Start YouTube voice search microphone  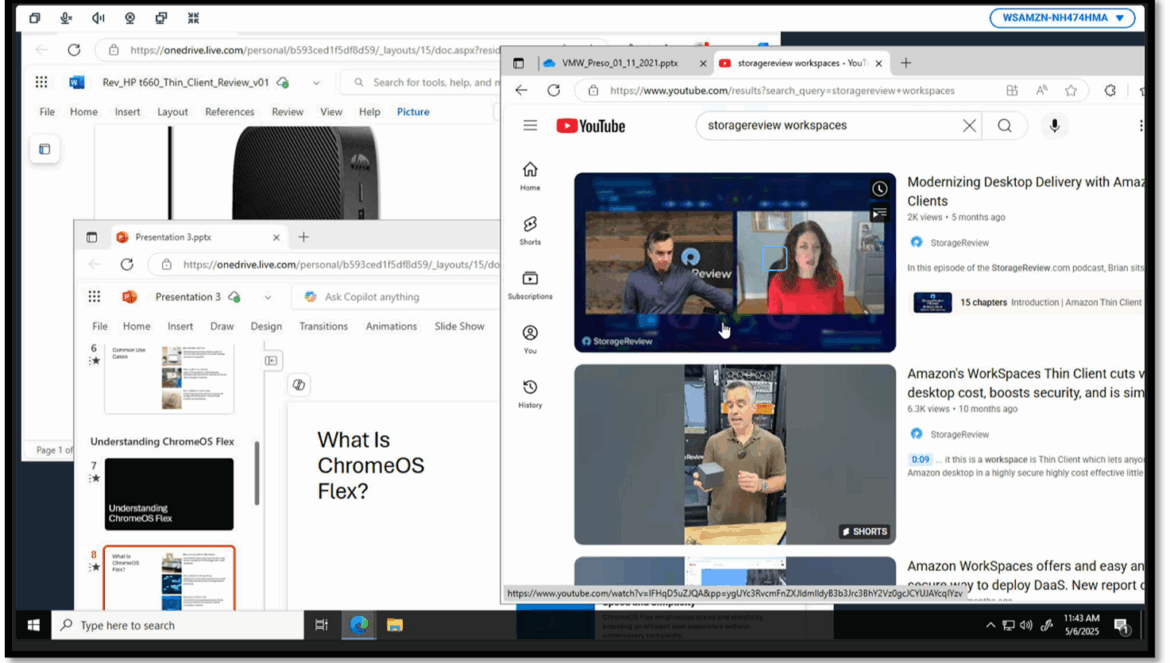click(x=1054, y=126)
